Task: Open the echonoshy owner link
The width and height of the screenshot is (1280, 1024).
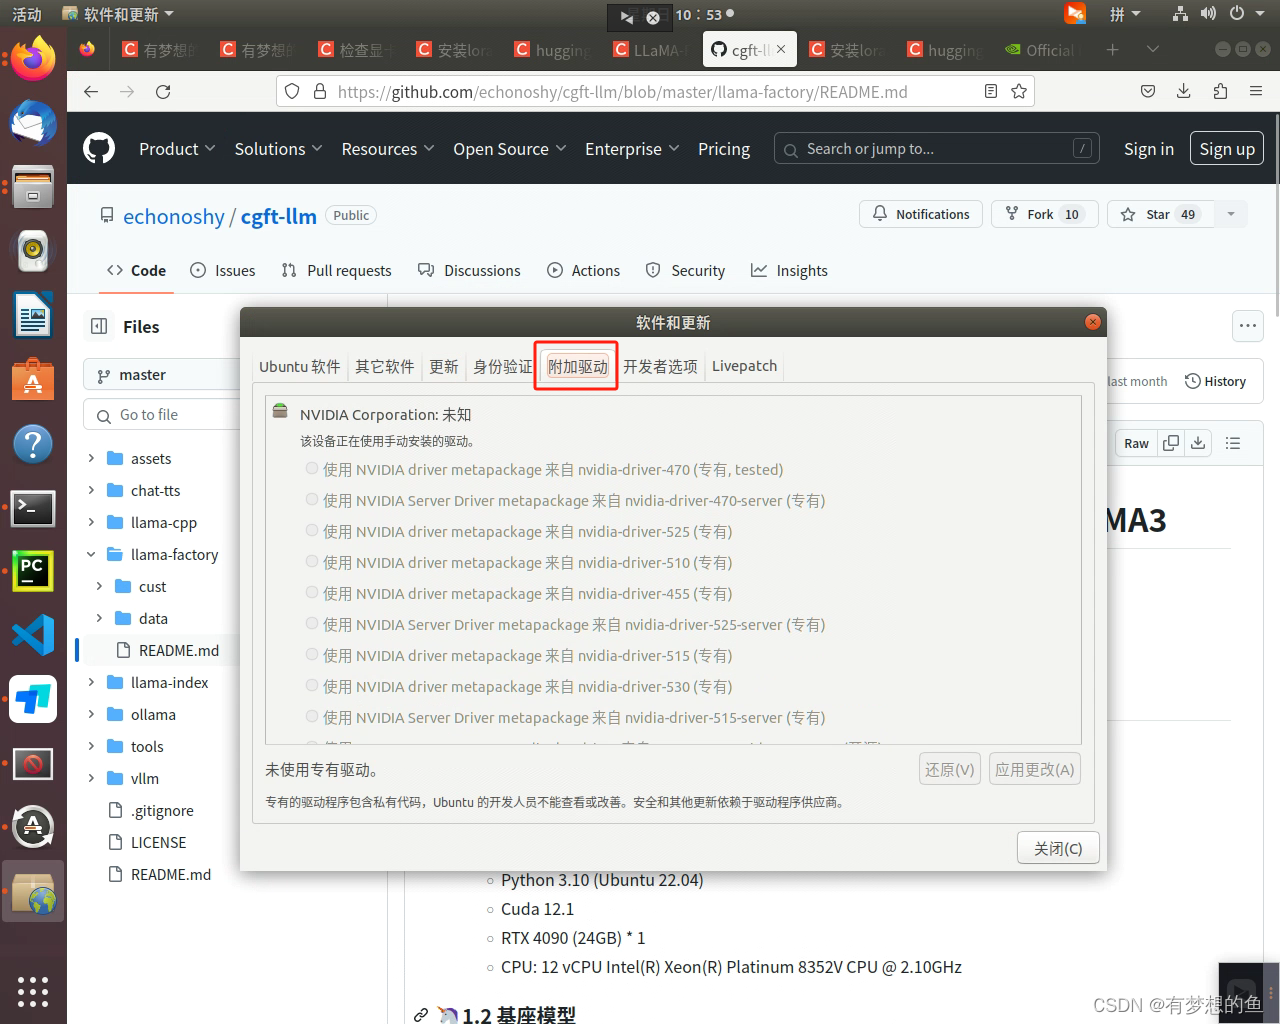Action: [x=174, y=216]
